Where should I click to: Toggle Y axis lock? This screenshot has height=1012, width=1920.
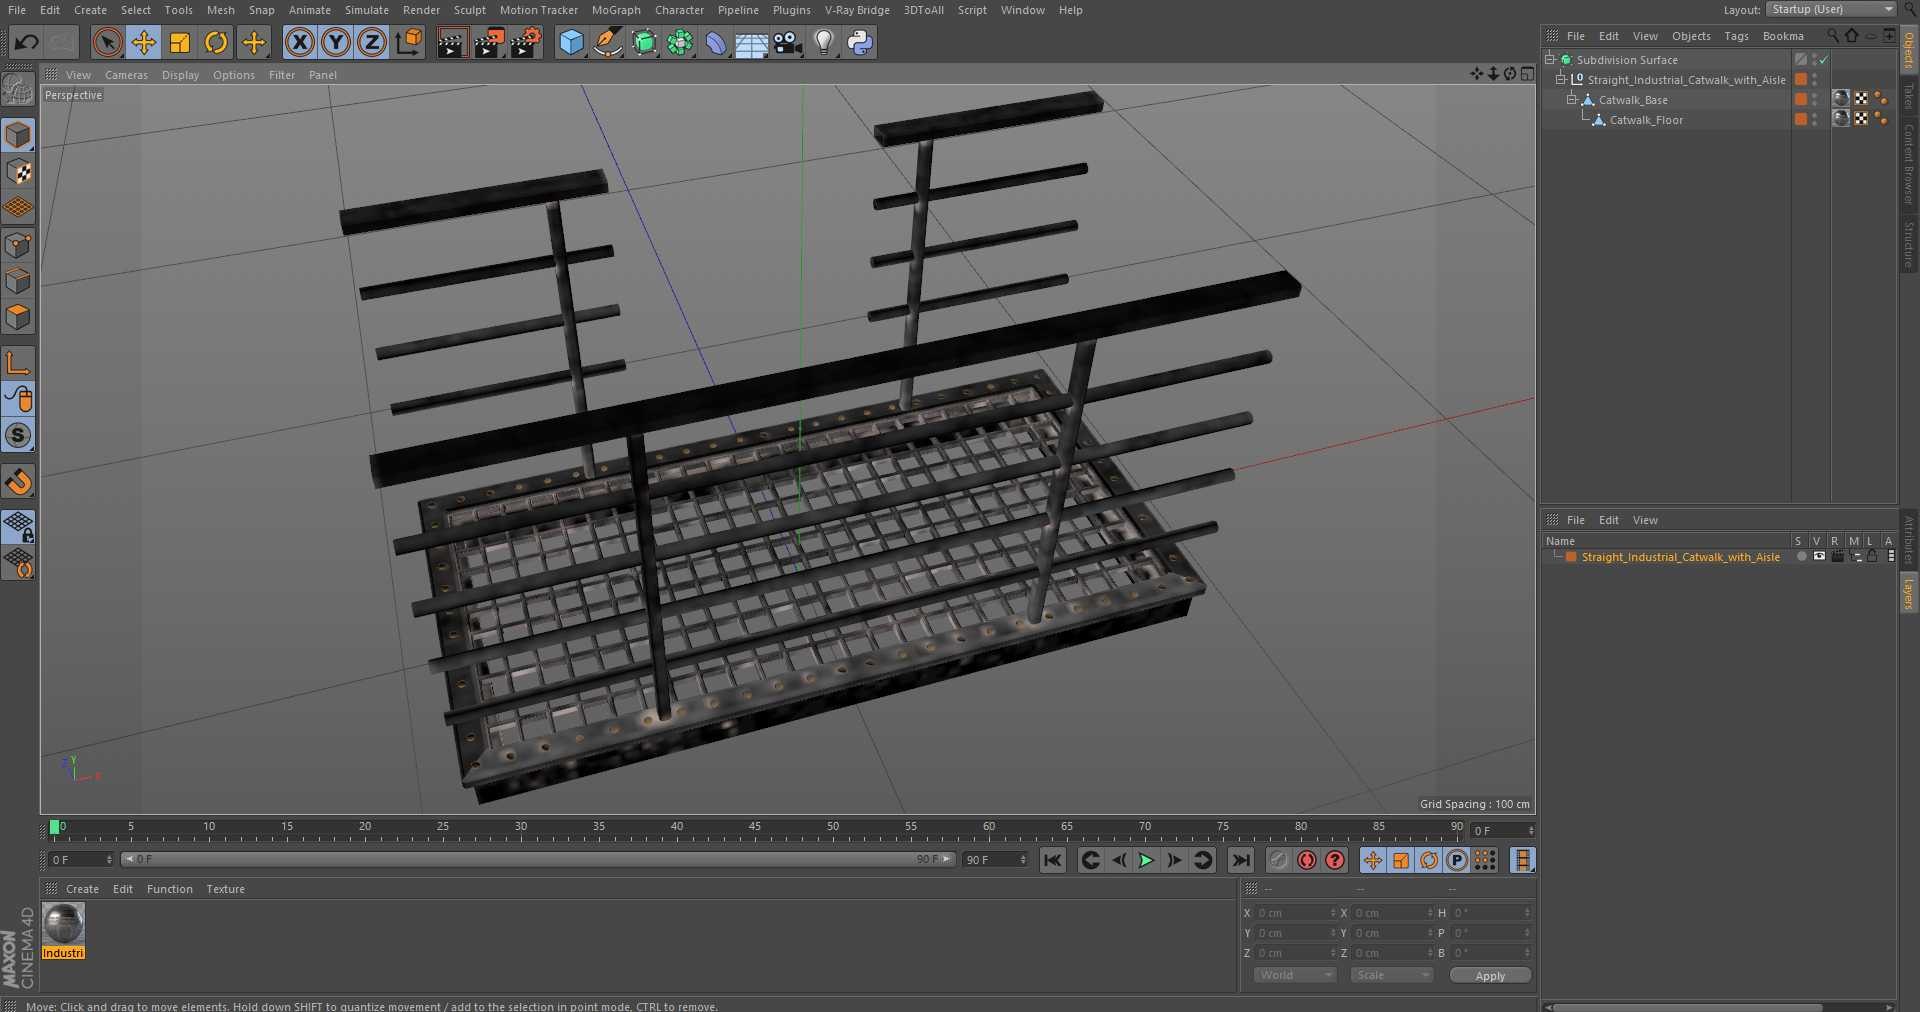coord(336,42)
